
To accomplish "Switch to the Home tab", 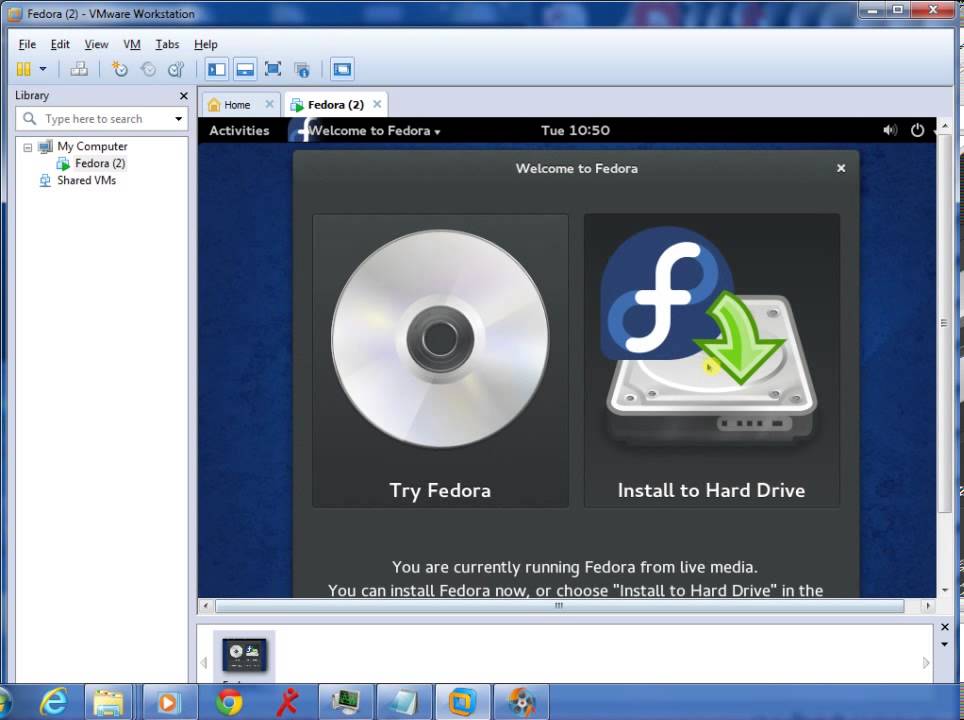I will (237, 105).
